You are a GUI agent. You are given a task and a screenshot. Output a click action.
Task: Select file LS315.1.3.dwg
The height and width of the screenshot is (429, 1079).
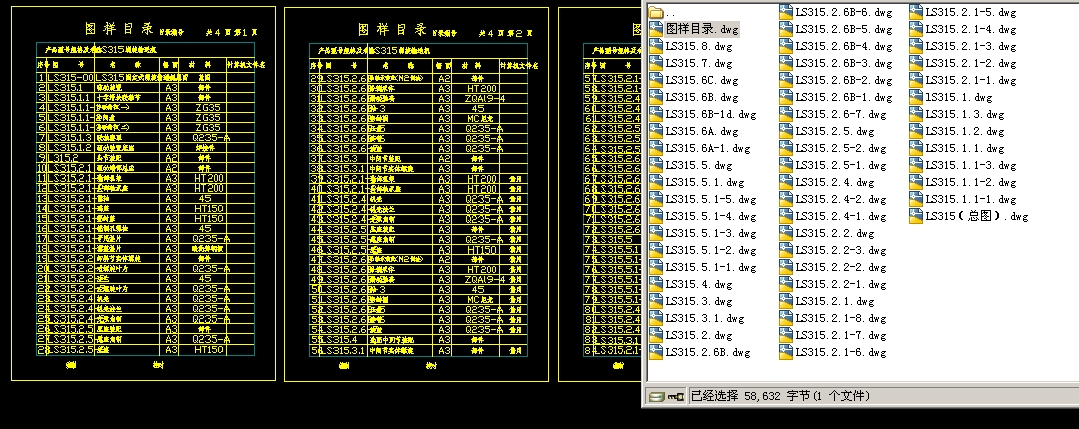pos(957,114)
